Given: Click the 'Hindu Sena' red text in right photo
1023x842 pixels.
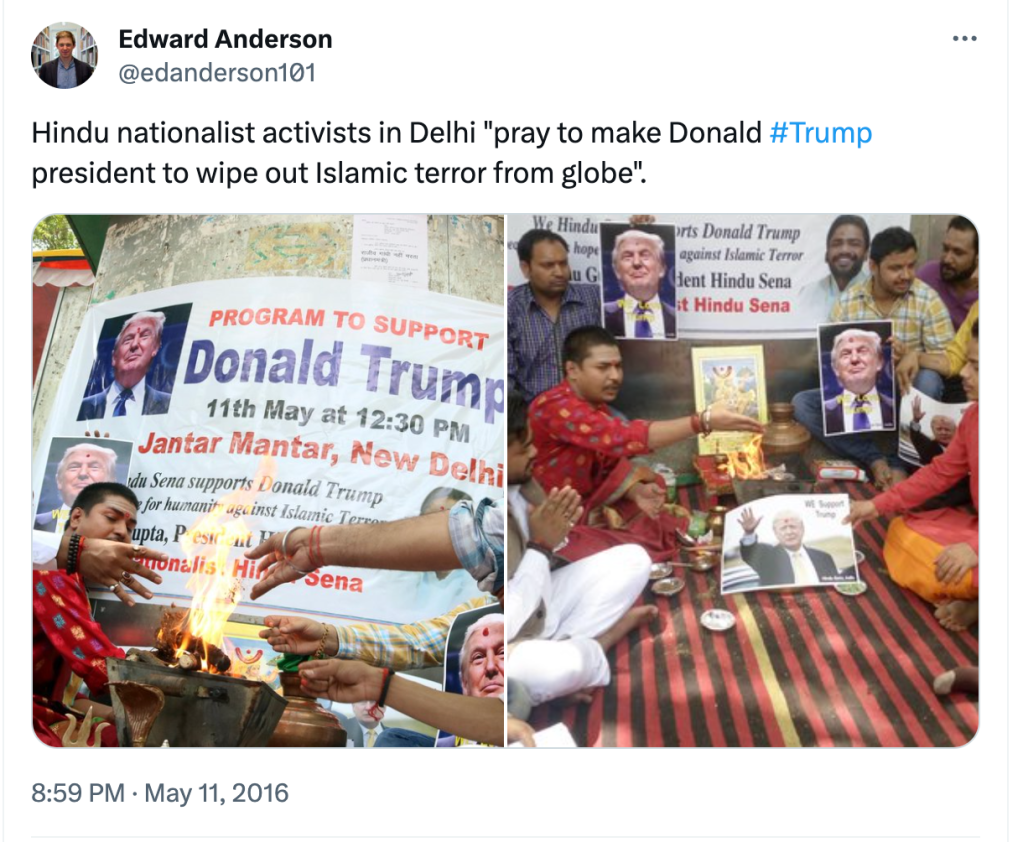Looking at the screenshot, I should click(x=741, y=305).
